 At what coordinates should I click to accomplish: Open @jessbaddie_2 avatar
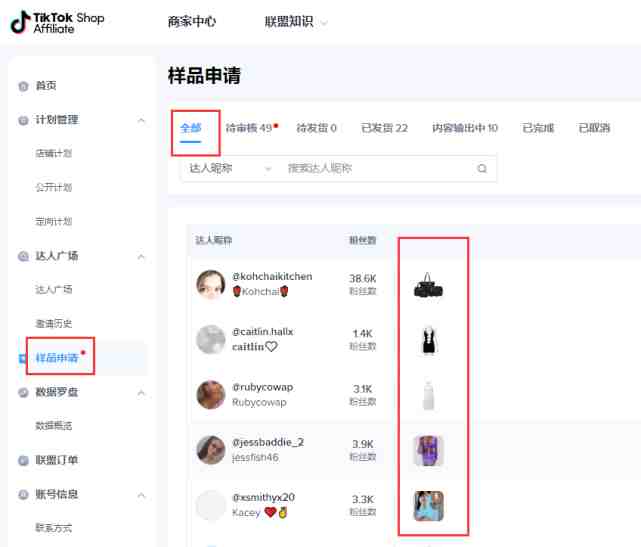tap(211, 450)
